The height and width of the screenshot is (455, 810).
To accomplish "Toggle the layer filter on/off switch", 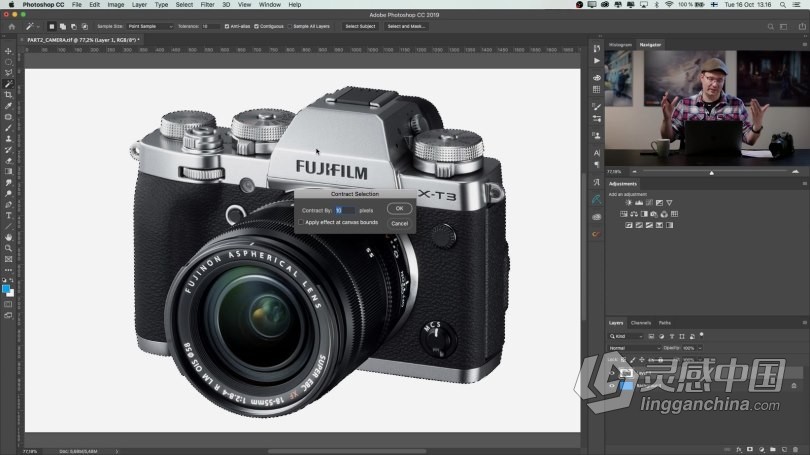I will point(702,336).
